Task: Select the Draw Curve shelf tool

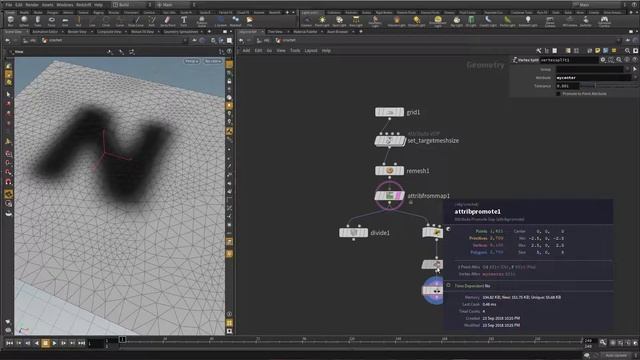Action: (x=136, y=20)
